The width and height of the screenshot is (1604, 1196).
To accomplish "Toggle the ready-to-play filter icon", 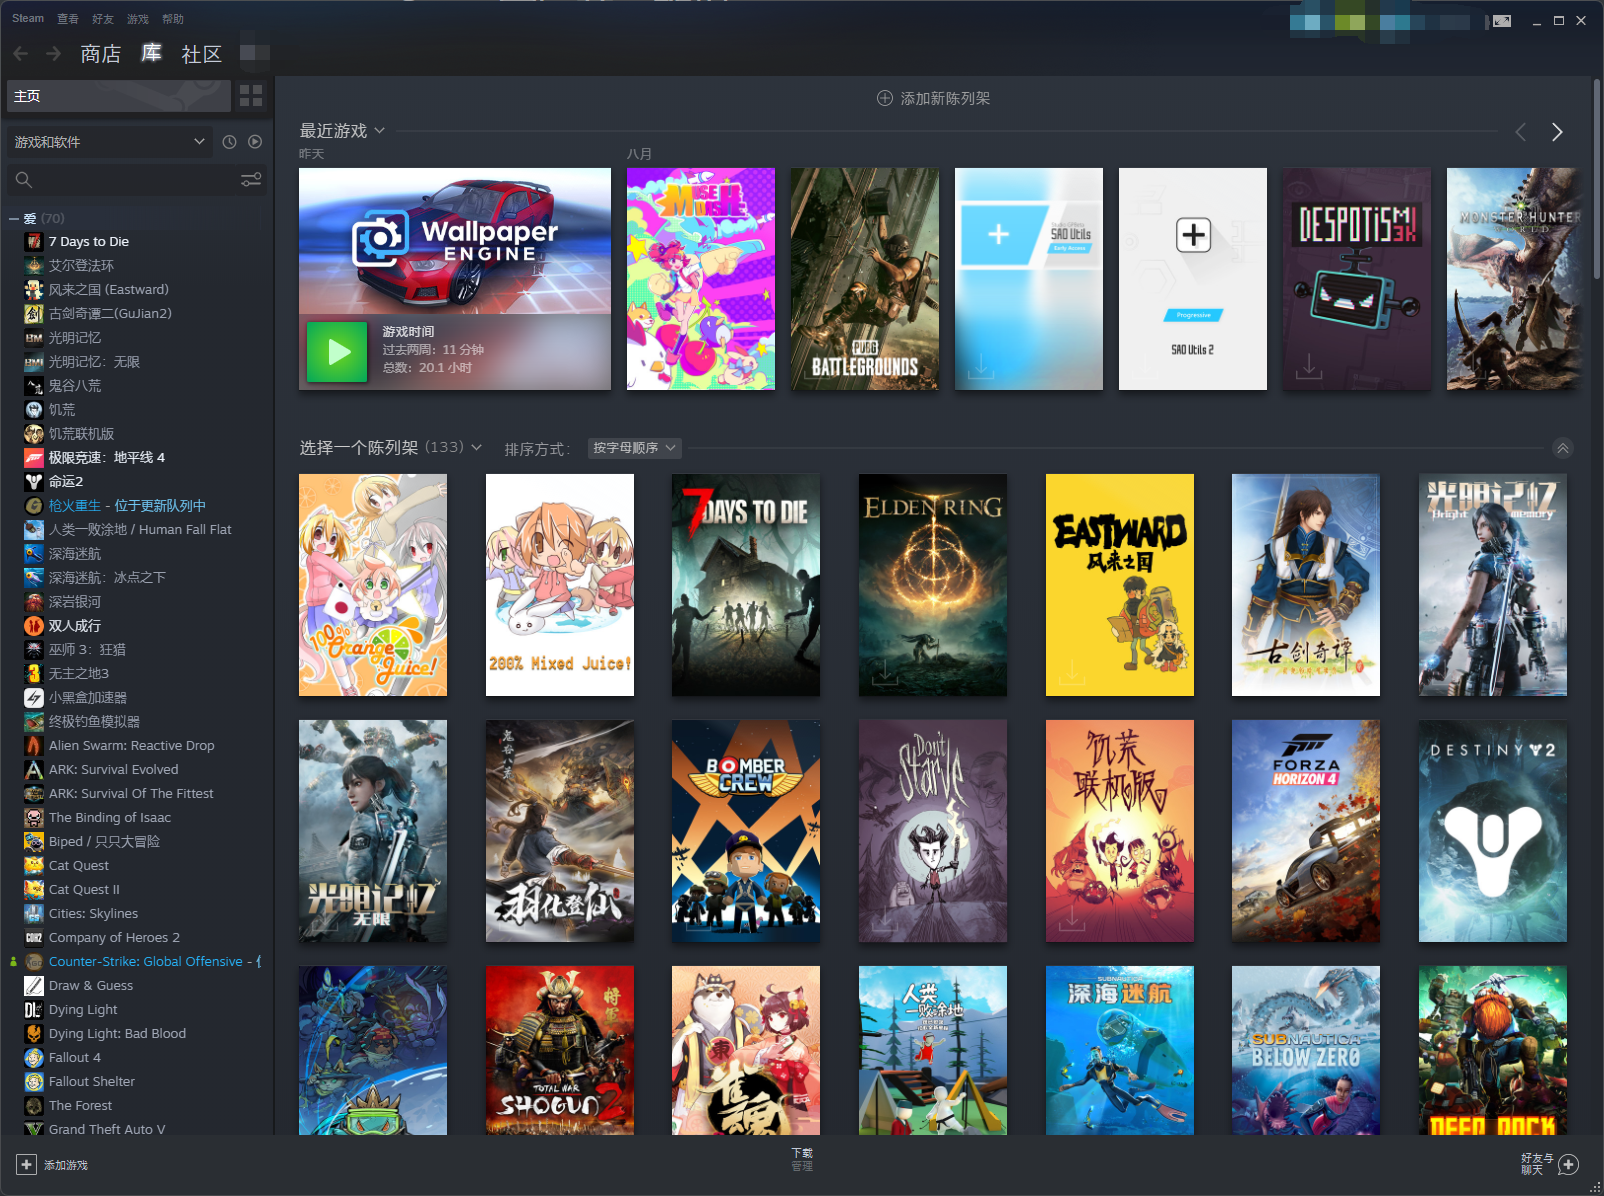I will click(x=255, y=142).
